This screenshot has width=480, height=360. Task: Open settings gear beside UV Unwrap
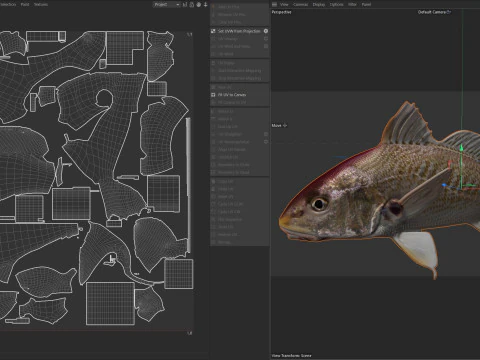pyautogui.click(x=266, y=39)
